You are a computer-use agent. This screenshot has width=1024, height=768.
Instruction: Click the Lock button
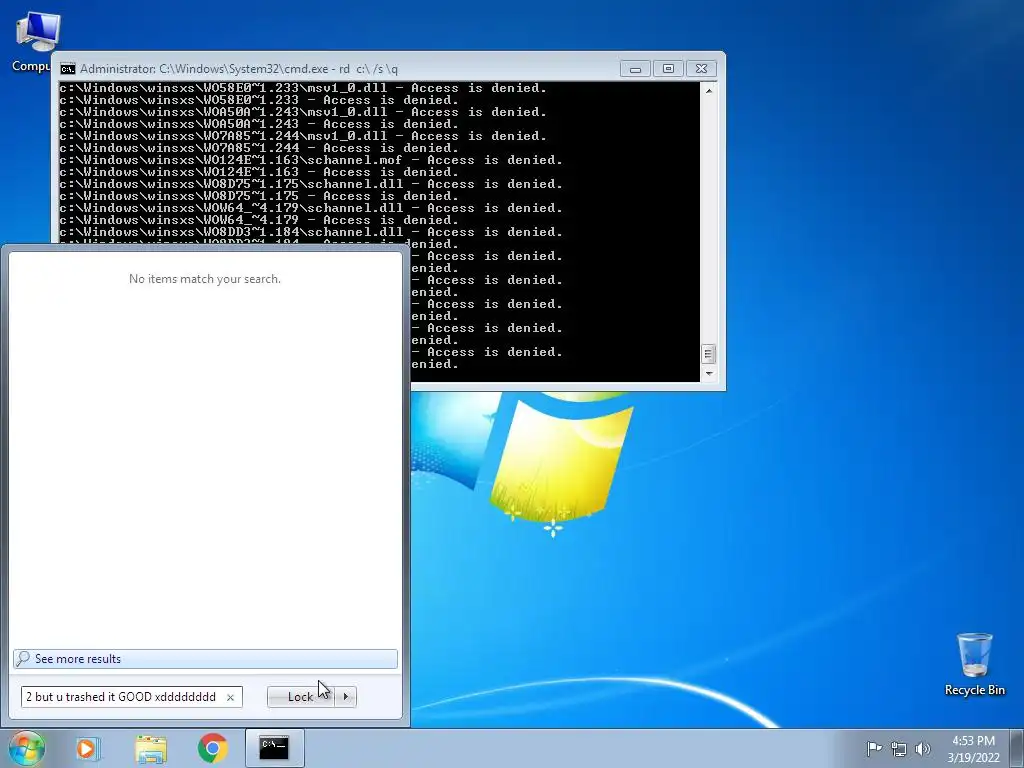pyautogui.click(x=300, y=697)
